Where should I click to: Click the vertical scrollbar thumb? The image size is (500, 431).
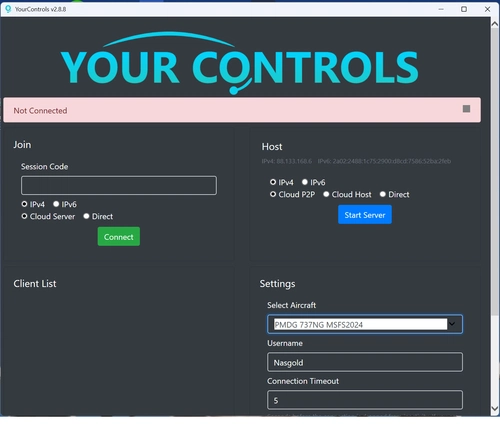(495, 172)
